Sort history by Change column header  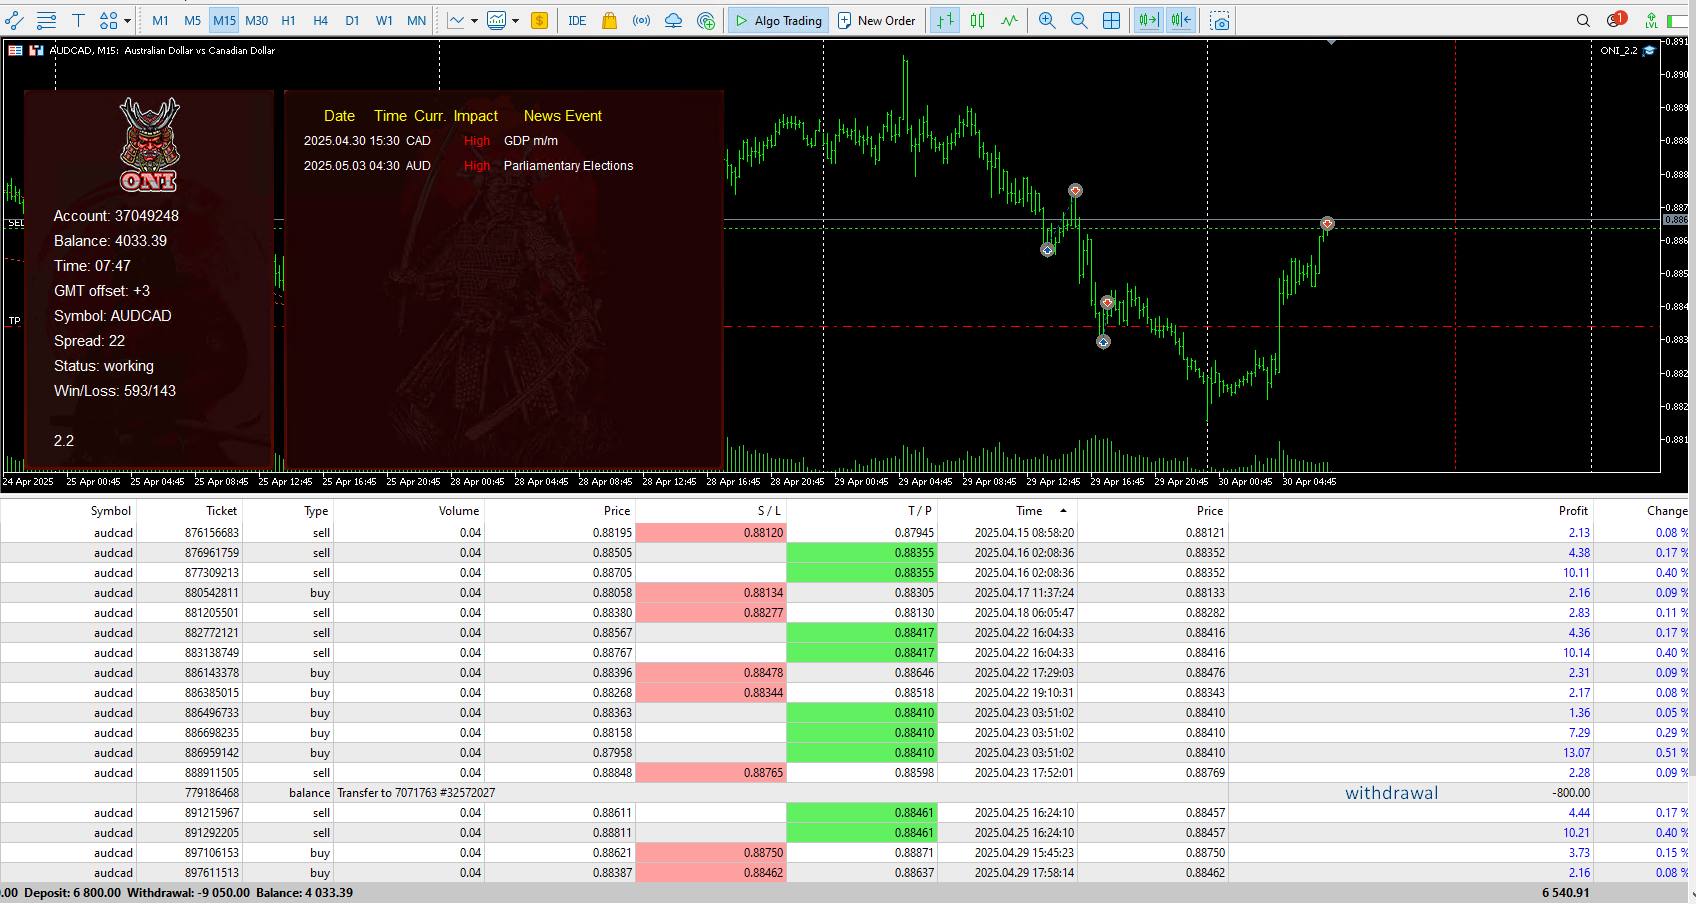coord(1667,511)
